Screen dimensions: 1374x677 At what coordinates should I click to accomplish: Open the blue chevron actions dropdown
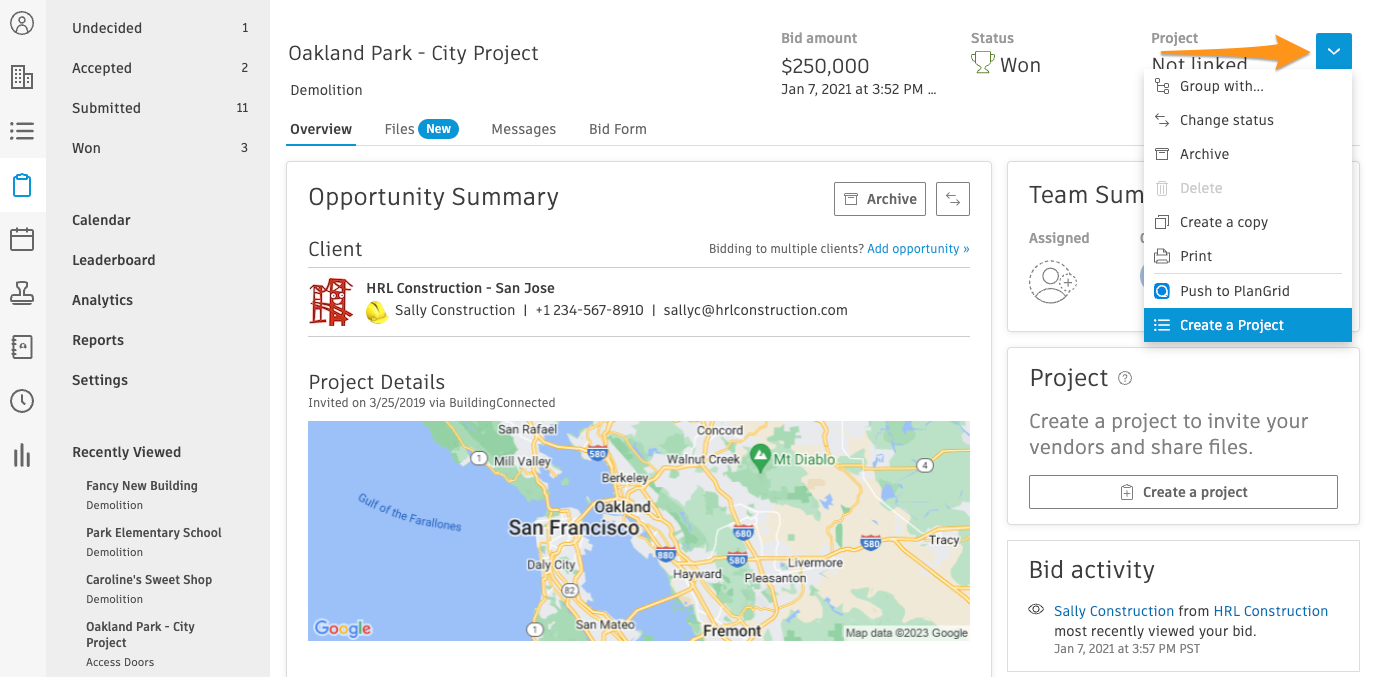click(x=1334, y=51)
